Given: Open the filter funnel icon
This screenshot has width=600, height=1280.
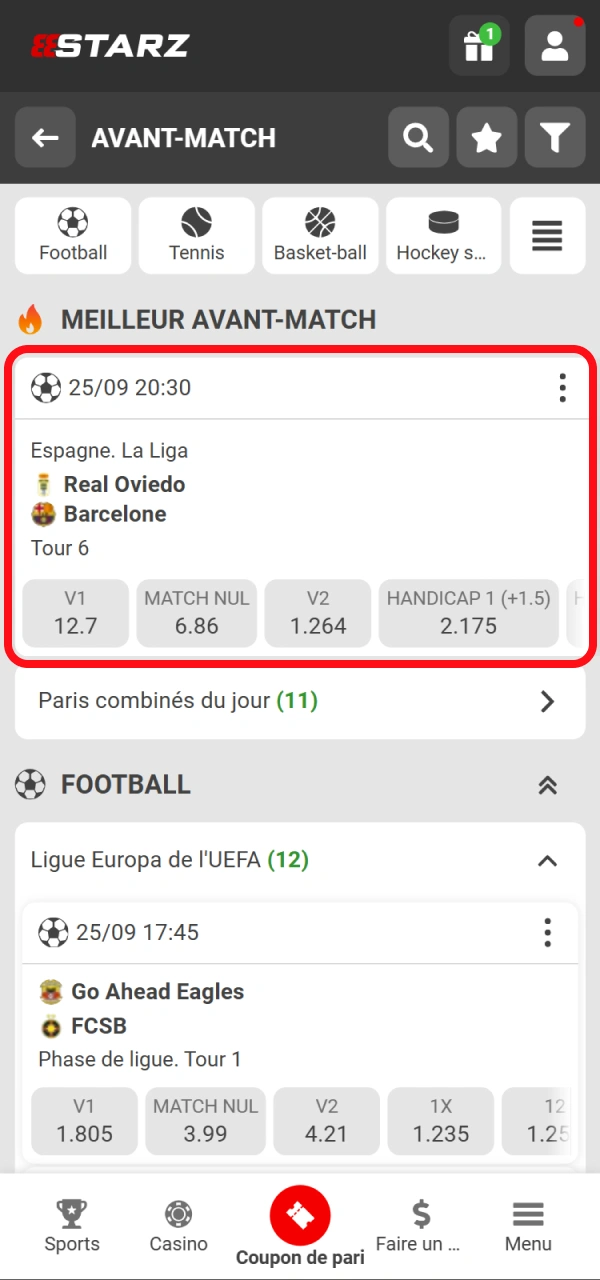Looking at the screenshot, I should pos(555,138).
